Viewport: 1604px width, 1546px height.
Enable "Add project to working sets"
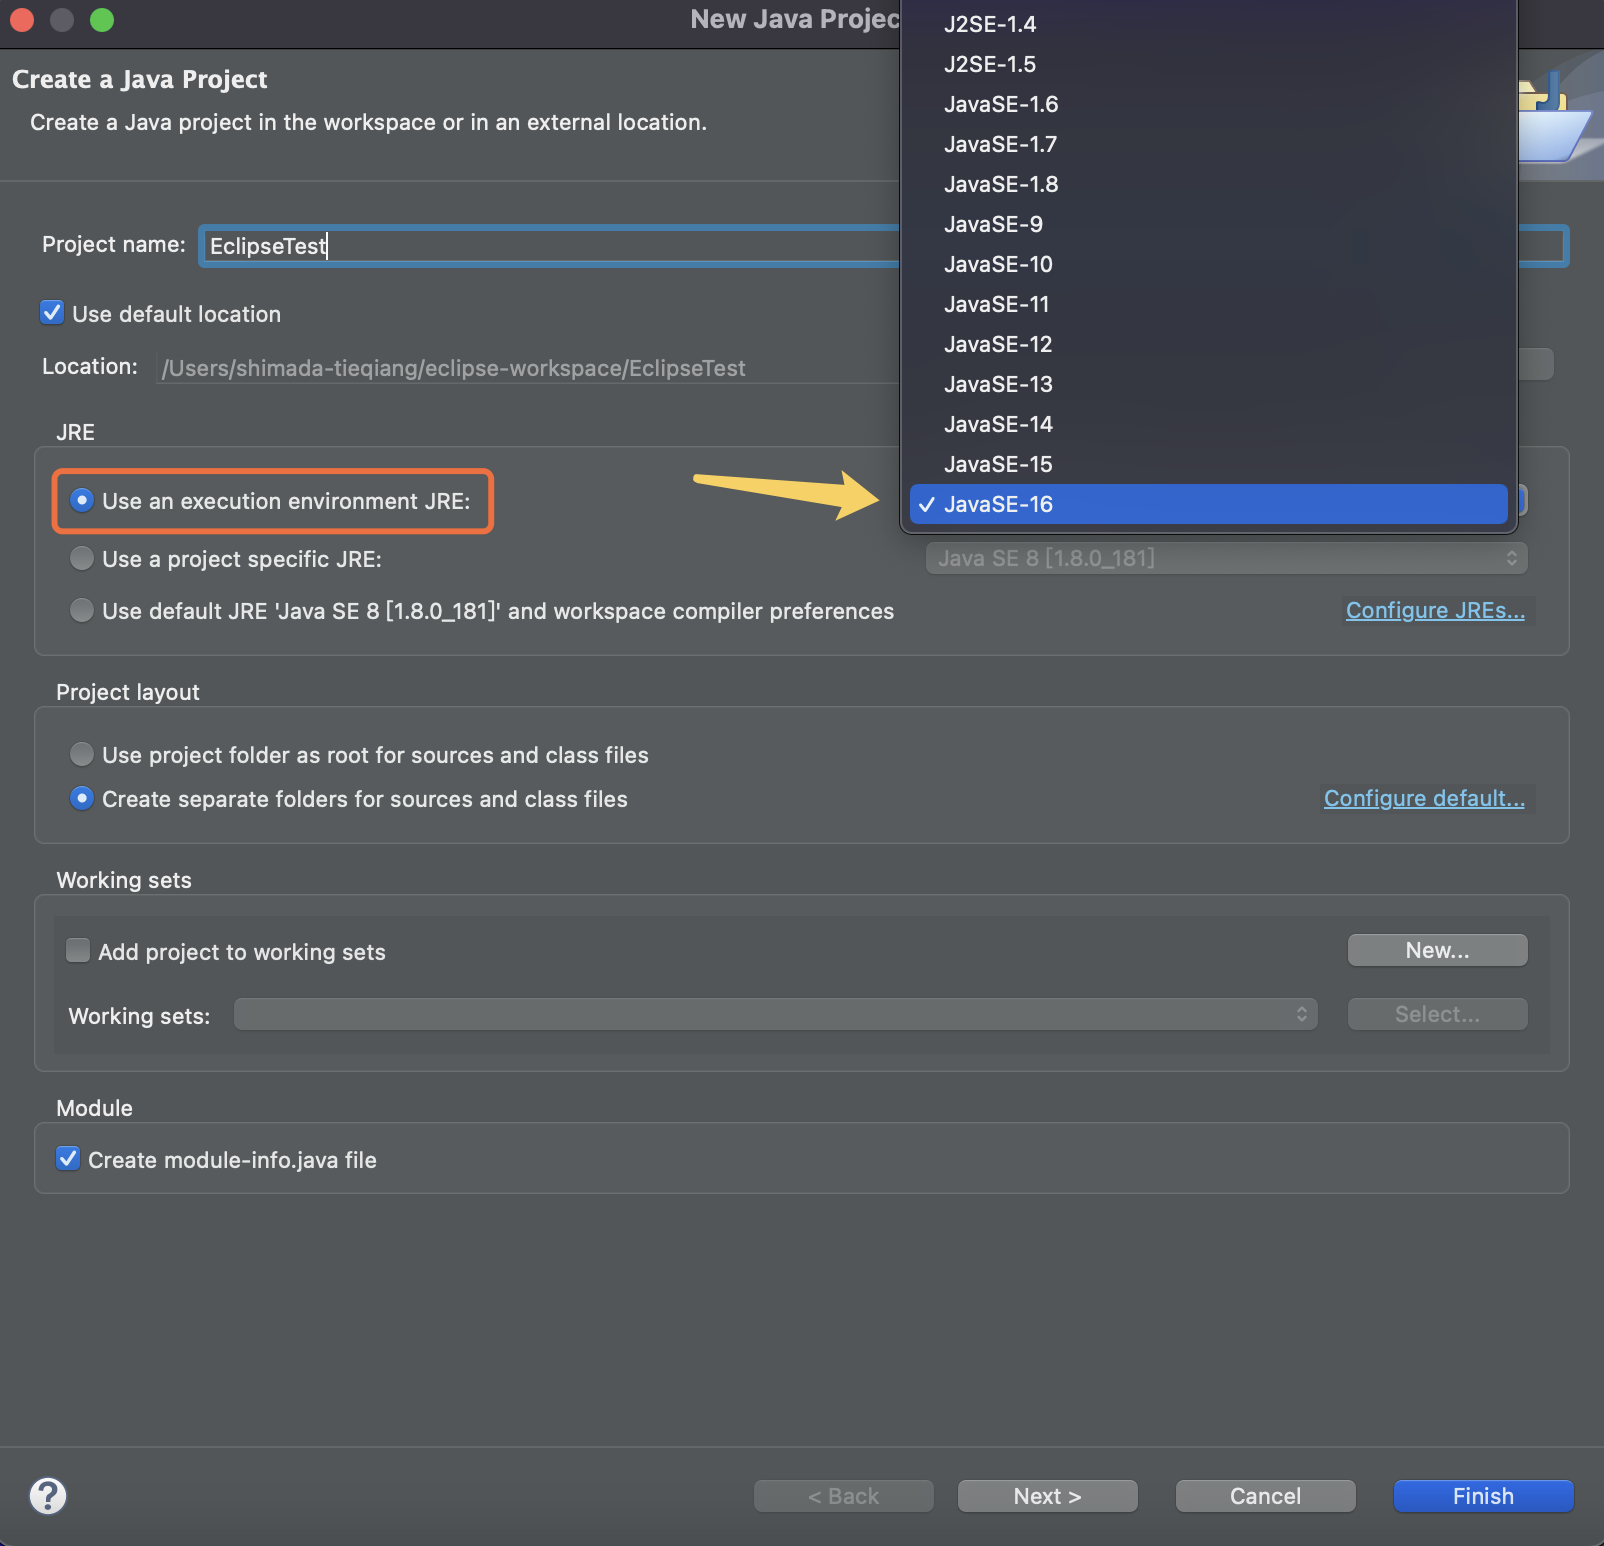(77, 950)
